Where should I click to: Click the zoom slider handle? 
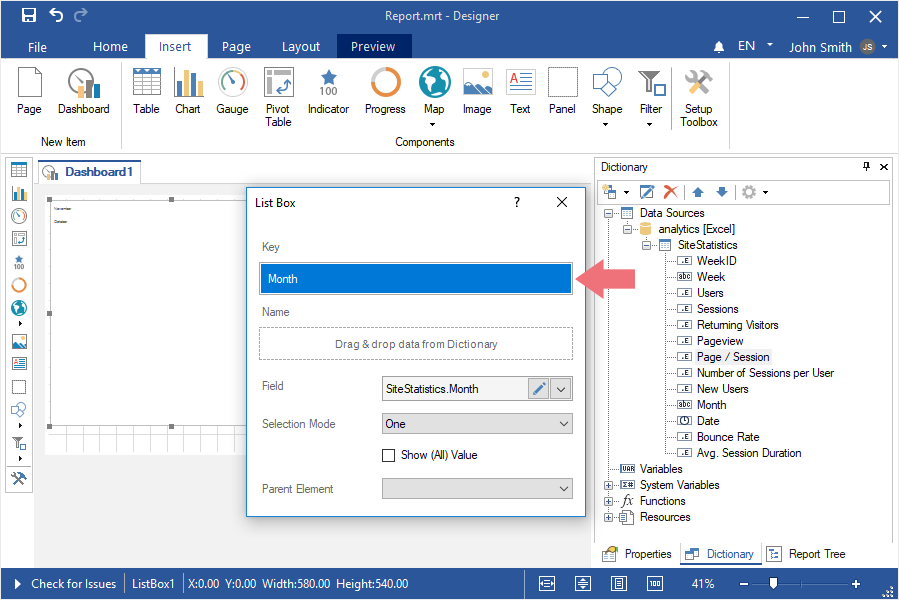773,584
